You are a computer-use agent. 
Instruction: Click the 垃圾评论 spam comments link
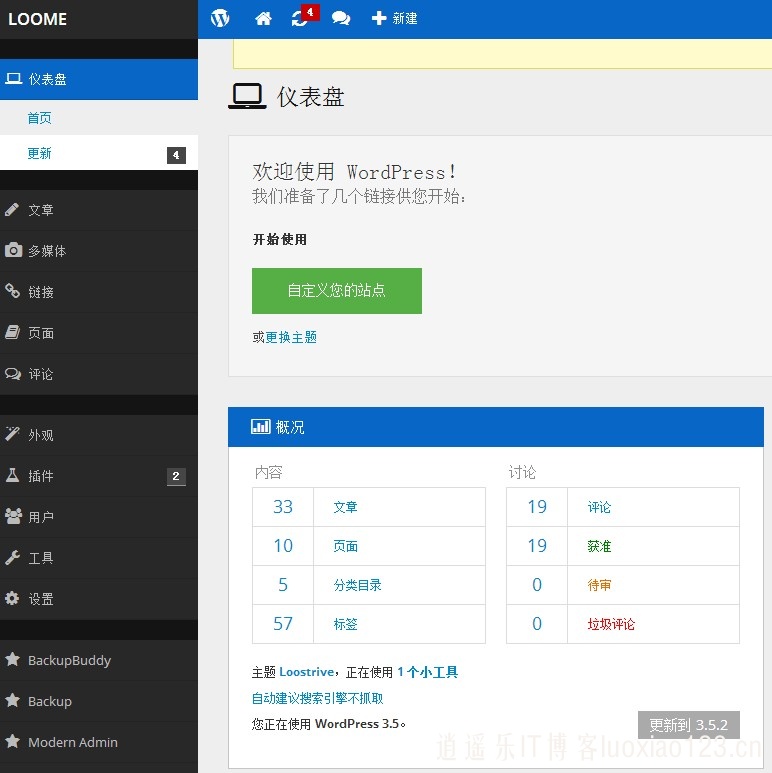coord(611,625)
